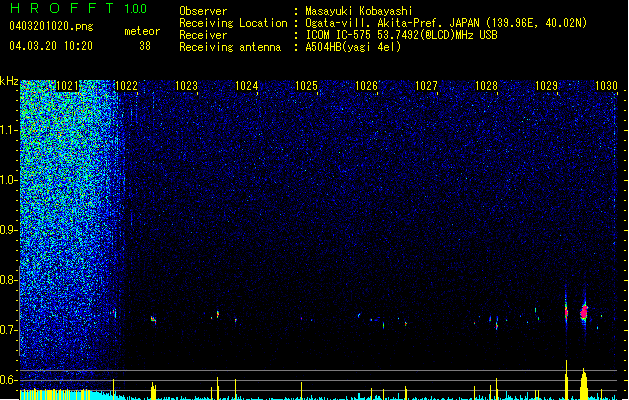This screenshot has height=400, width=629.
Task: Click the HROFFT 1.0.0 title text
Action: pyautogui.click(x=79, y=8)
